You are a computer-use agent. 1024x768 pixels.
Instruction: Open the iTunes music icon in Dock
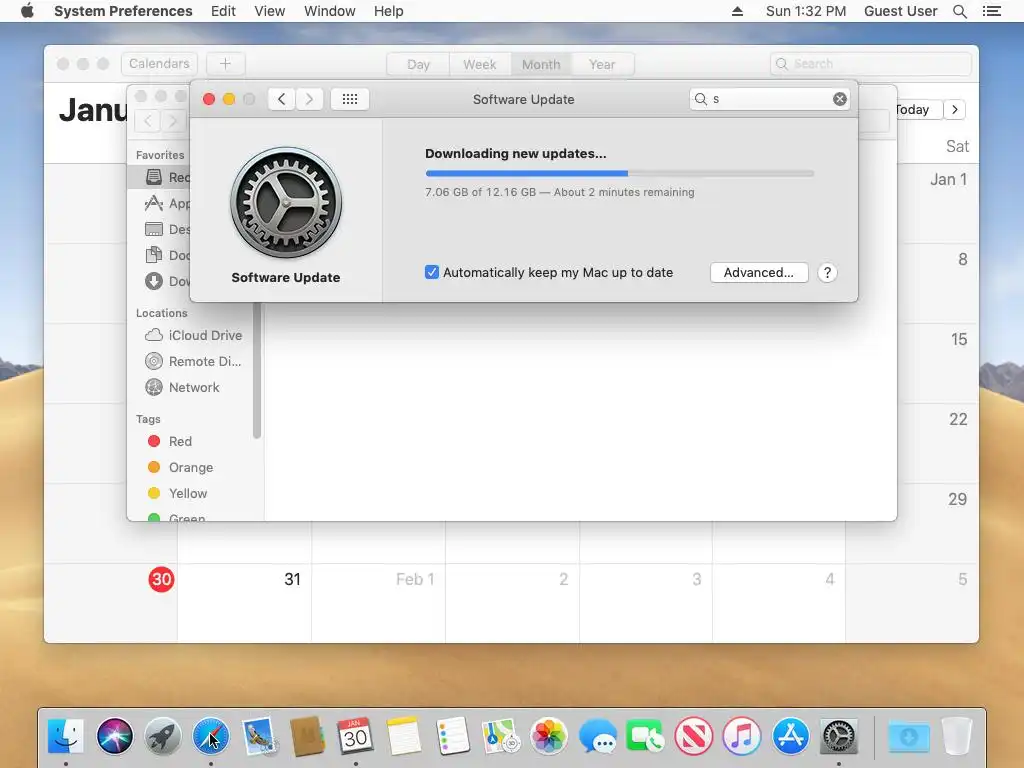tap(742, 736)
